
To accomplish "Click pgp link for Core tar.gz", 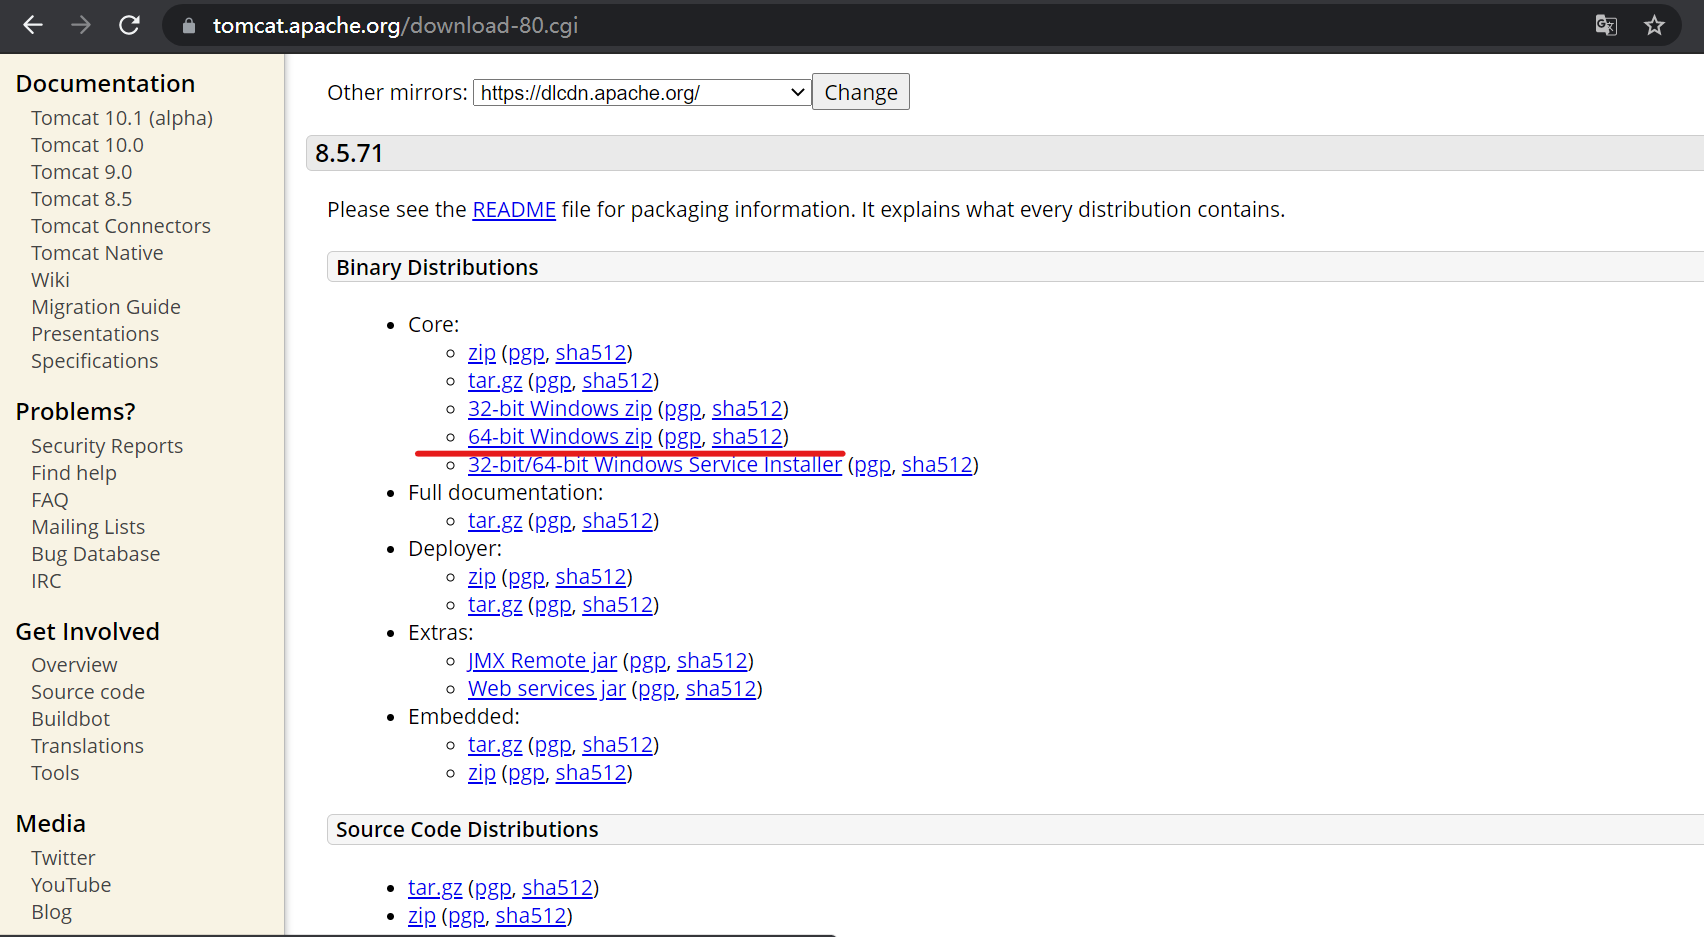I will tap(554, 381).
